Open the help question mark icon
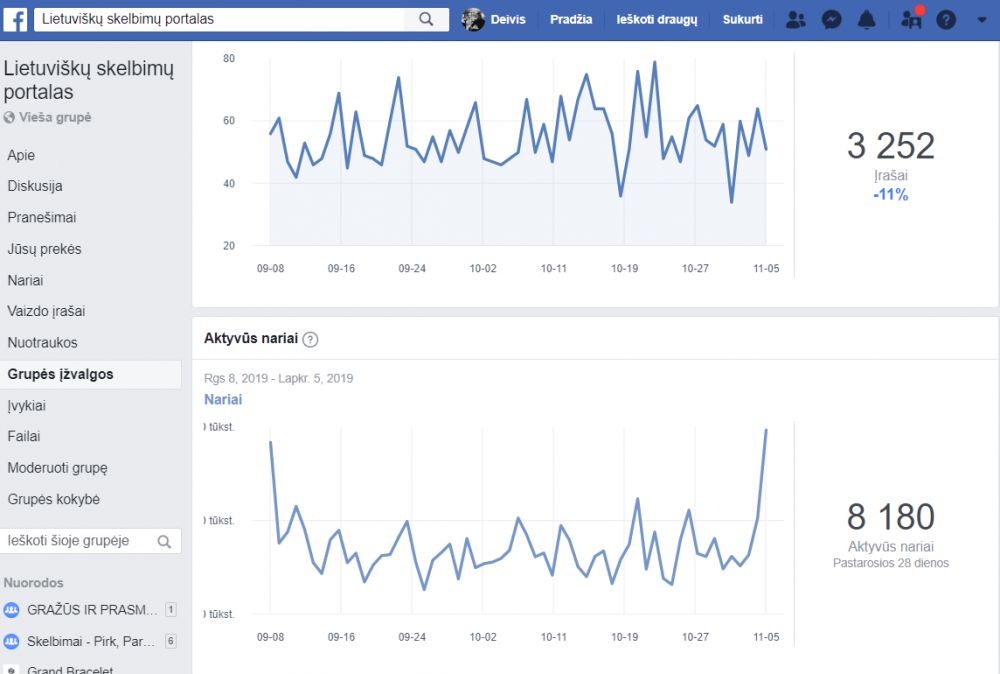Screen dimensions: 1000x674 tap(946, 20)
